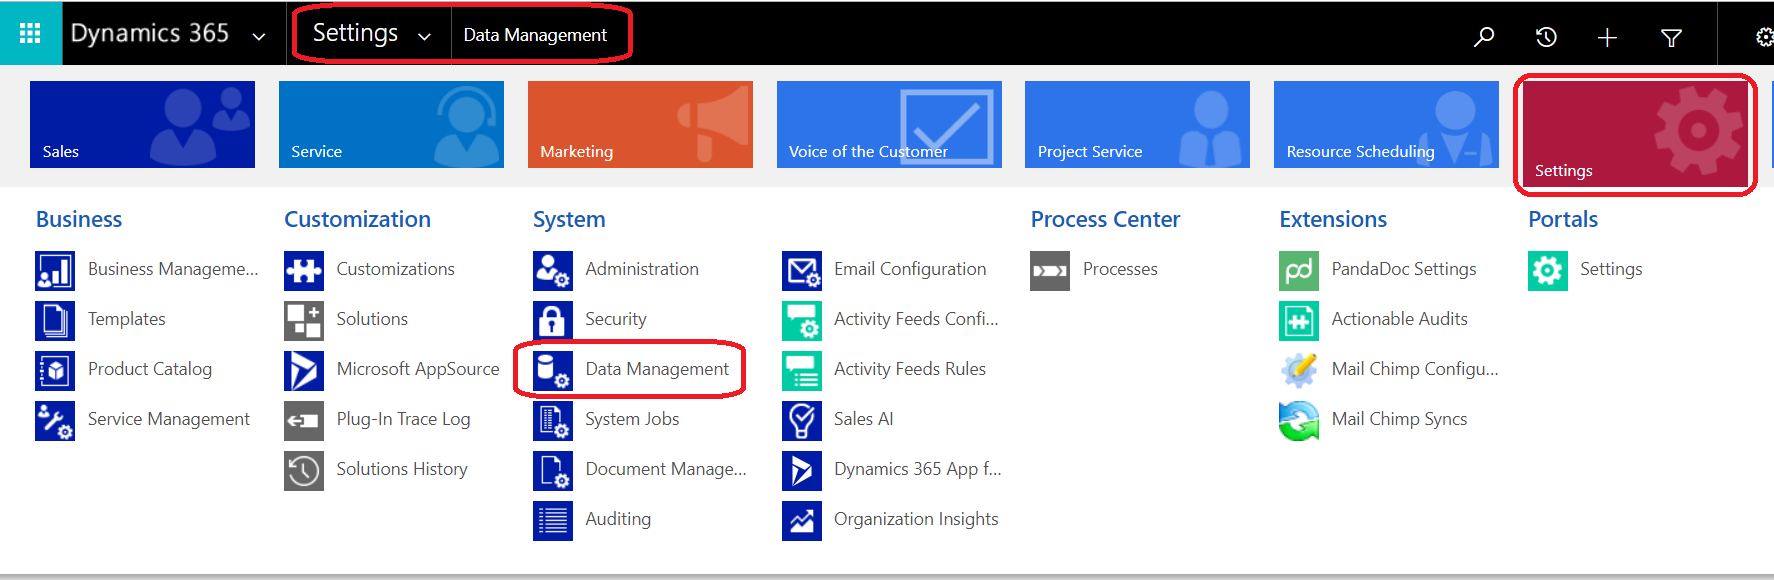Click Data Management in the breadcrumb
Screen dimensions: 1774x580
tap(535, 35)
